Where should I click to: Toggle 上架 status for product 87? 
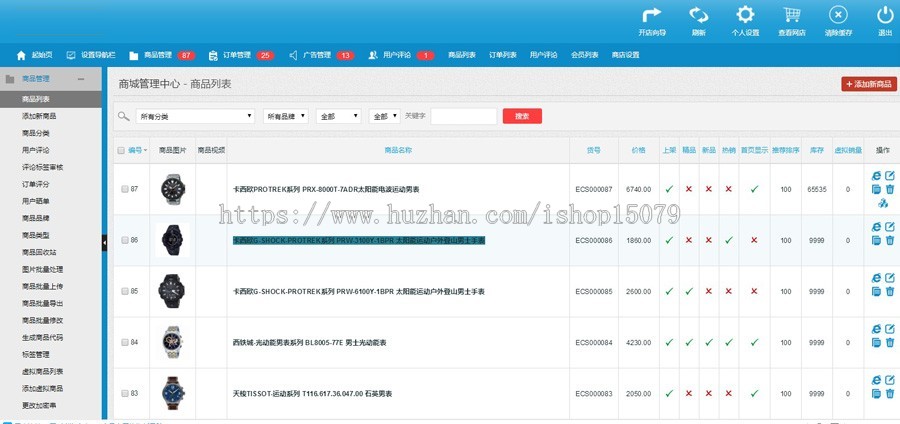669,189
